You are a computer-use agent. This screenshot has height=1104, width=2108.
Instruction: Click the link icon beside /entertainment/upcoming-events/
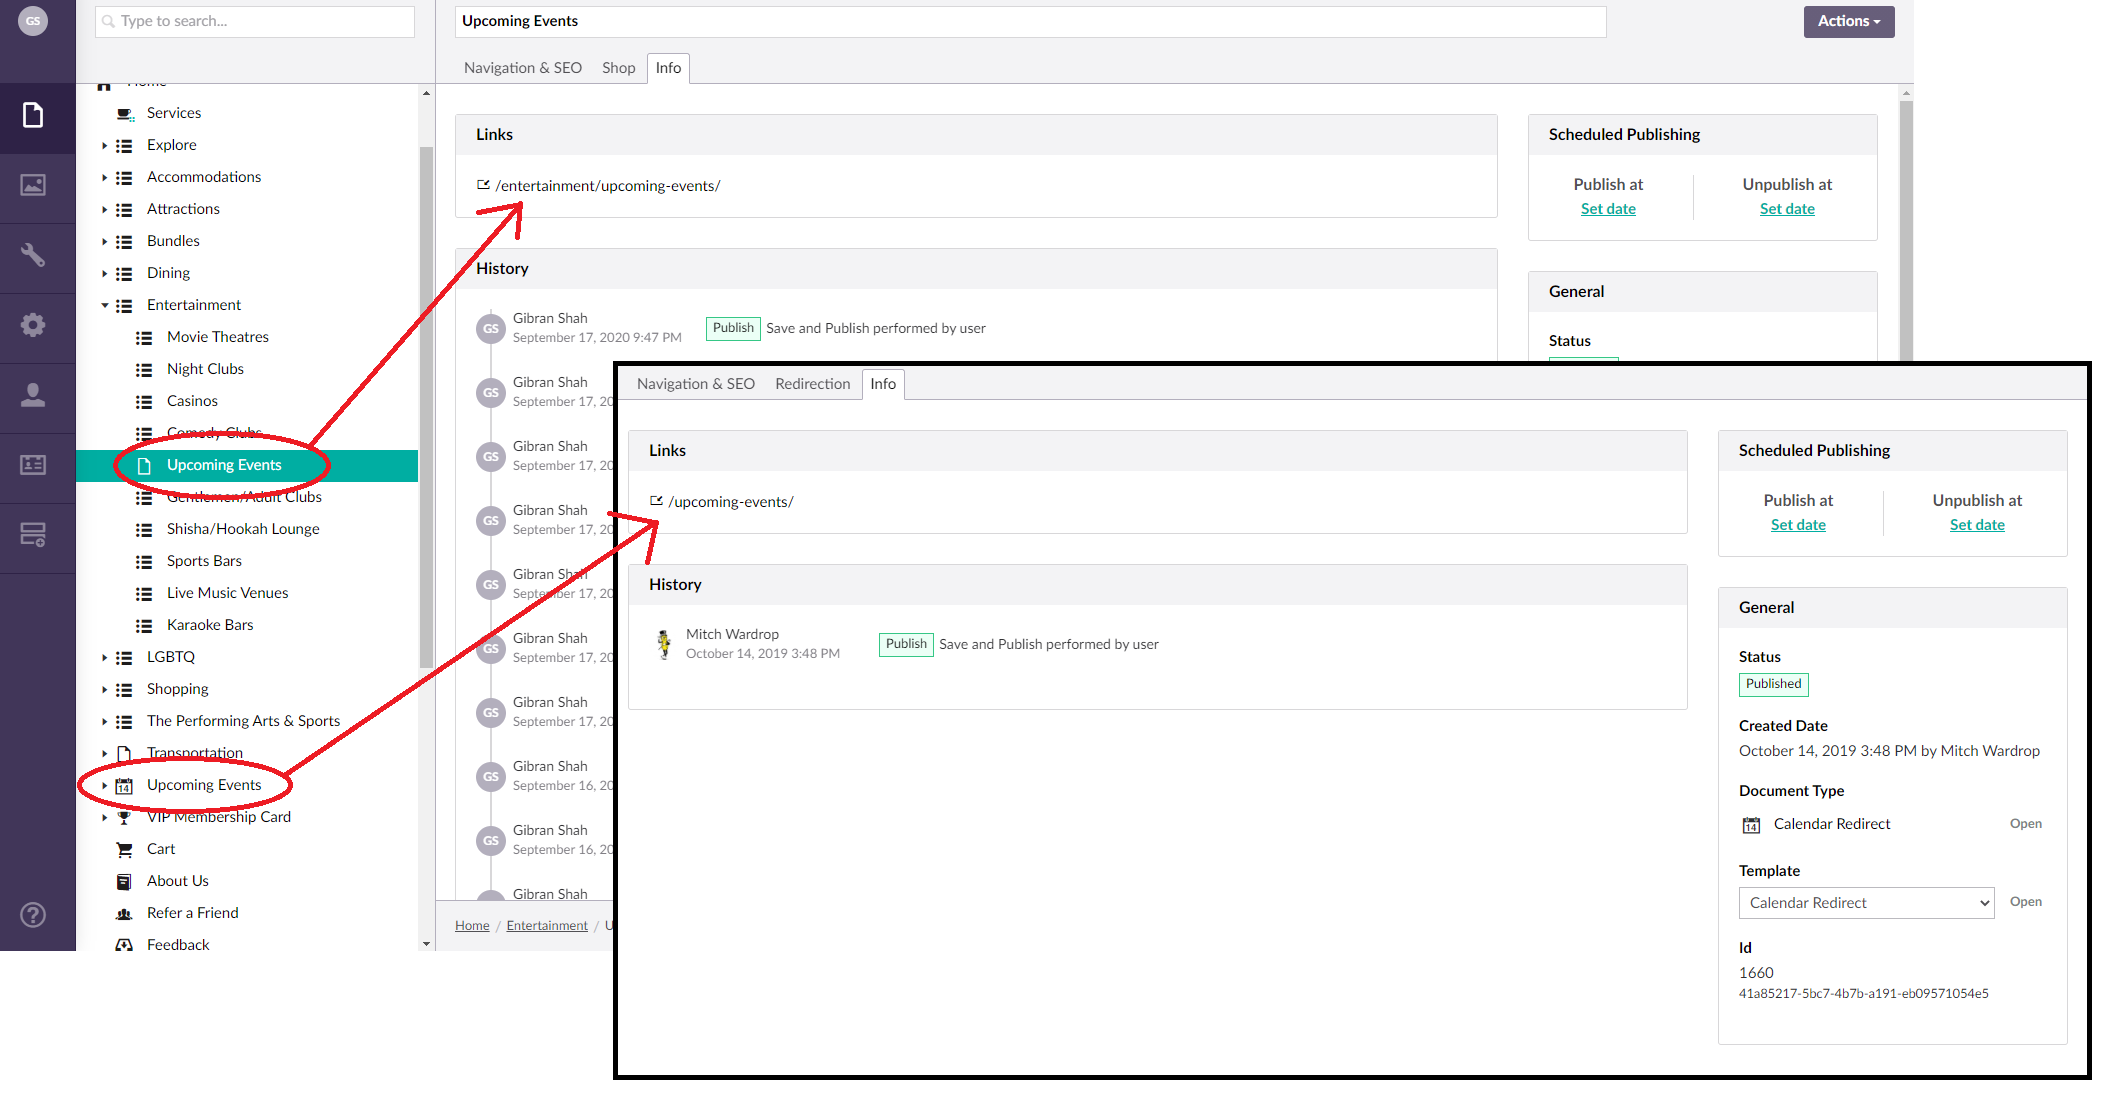tap(483, 185)
